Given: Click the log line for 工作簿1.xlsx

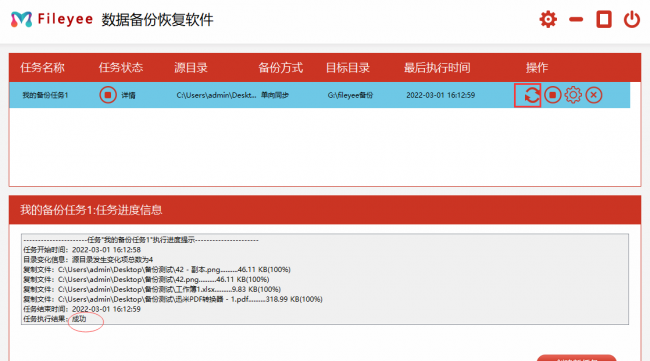Looking at the screenshot, I should (152, 289).
